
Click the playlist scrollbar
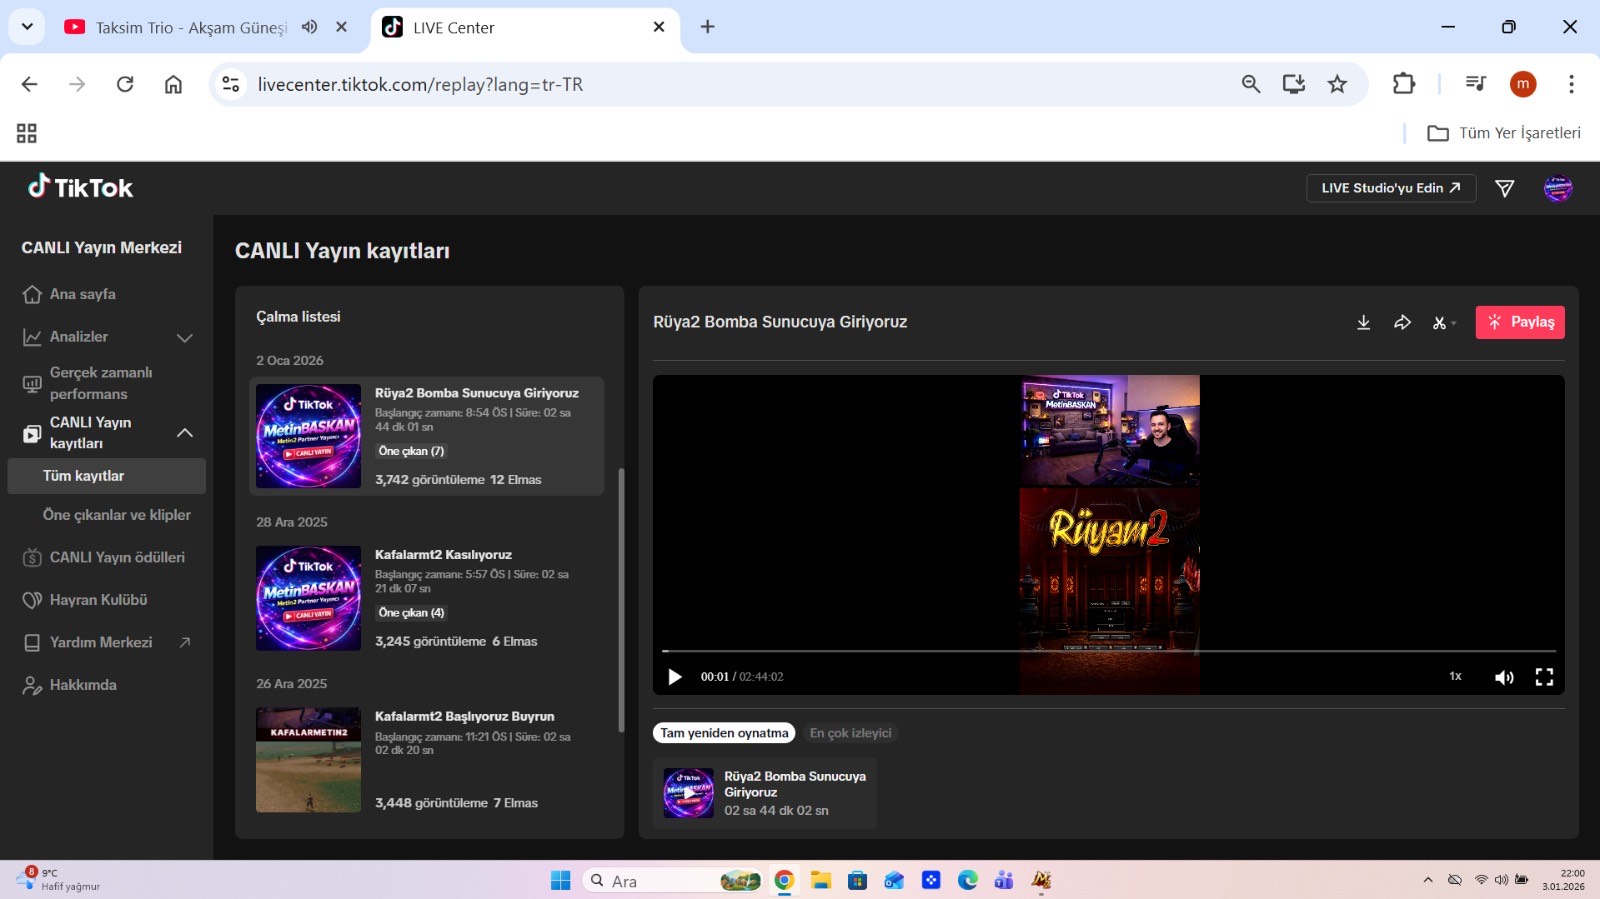621,600
